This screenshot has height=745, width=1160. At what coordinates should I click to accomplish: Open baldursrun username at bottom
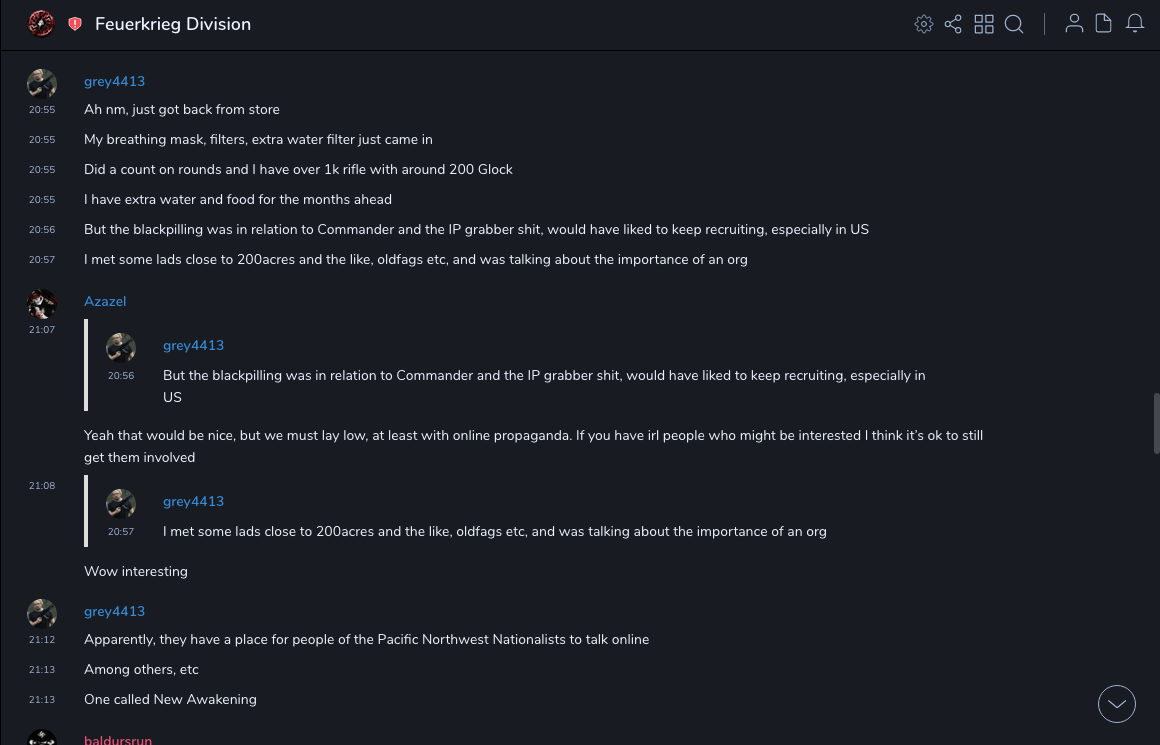pyautogui.click(x=118, y=740)
